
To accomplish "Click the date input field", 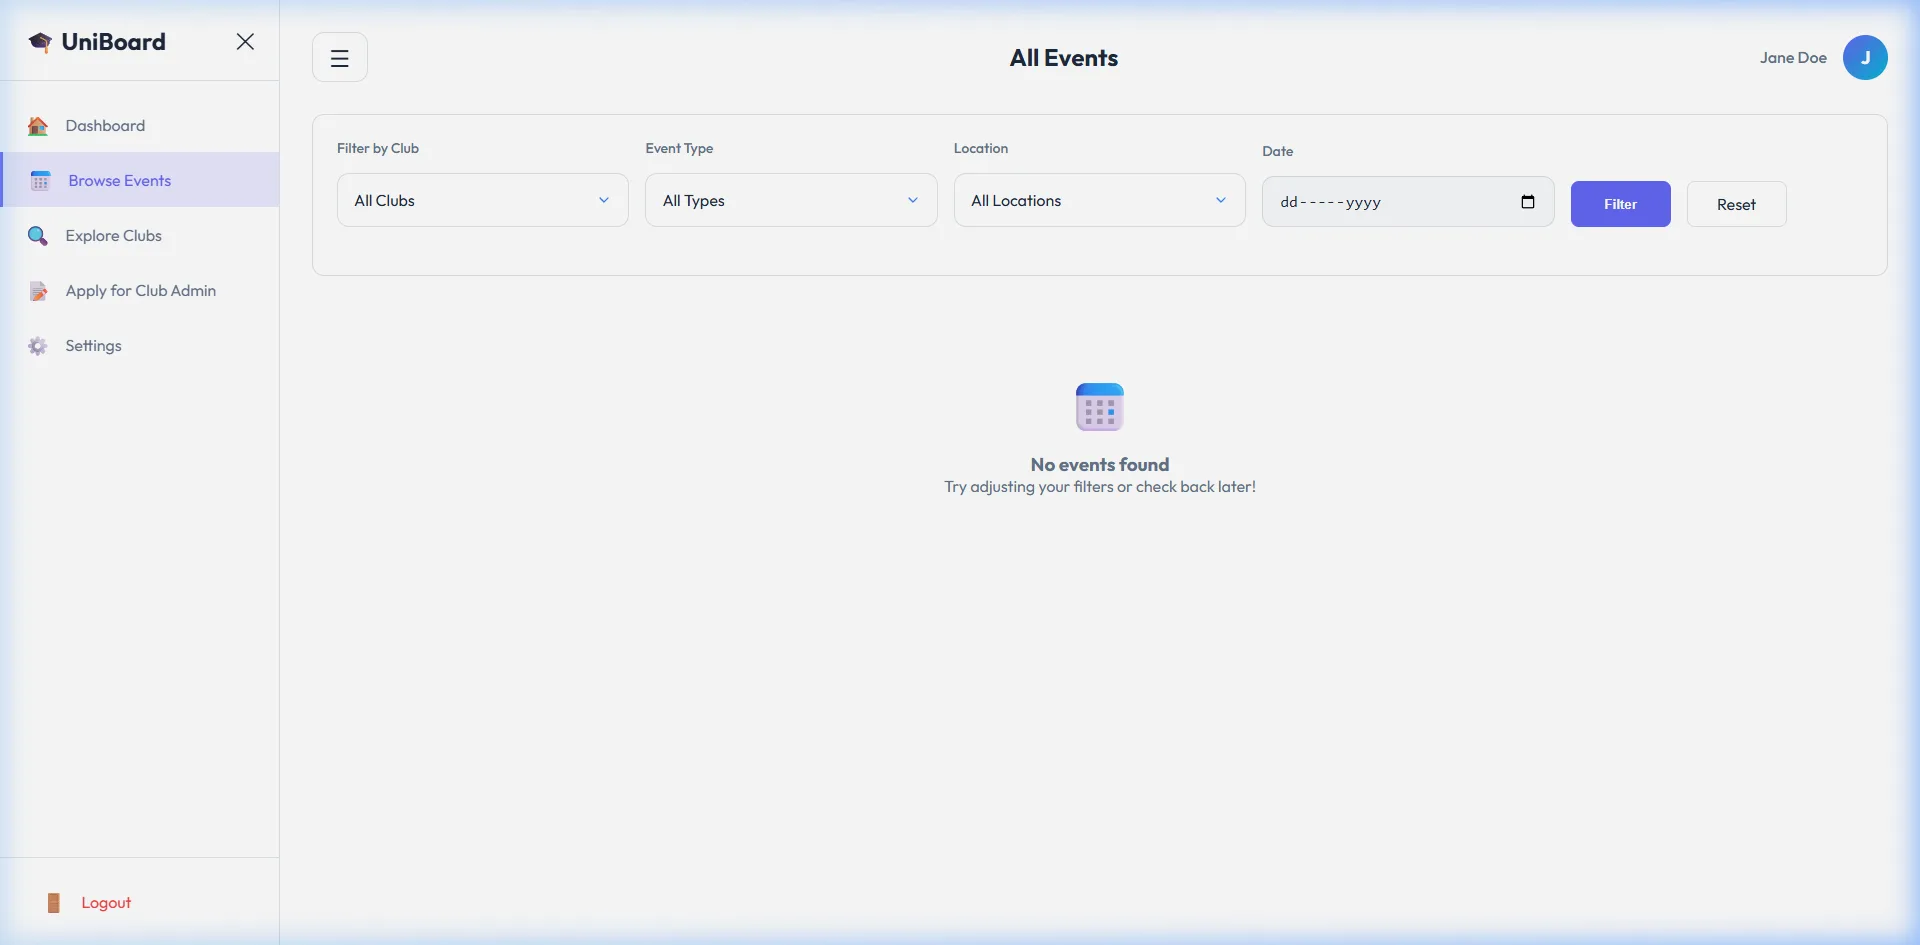I will click(1408, 202).
